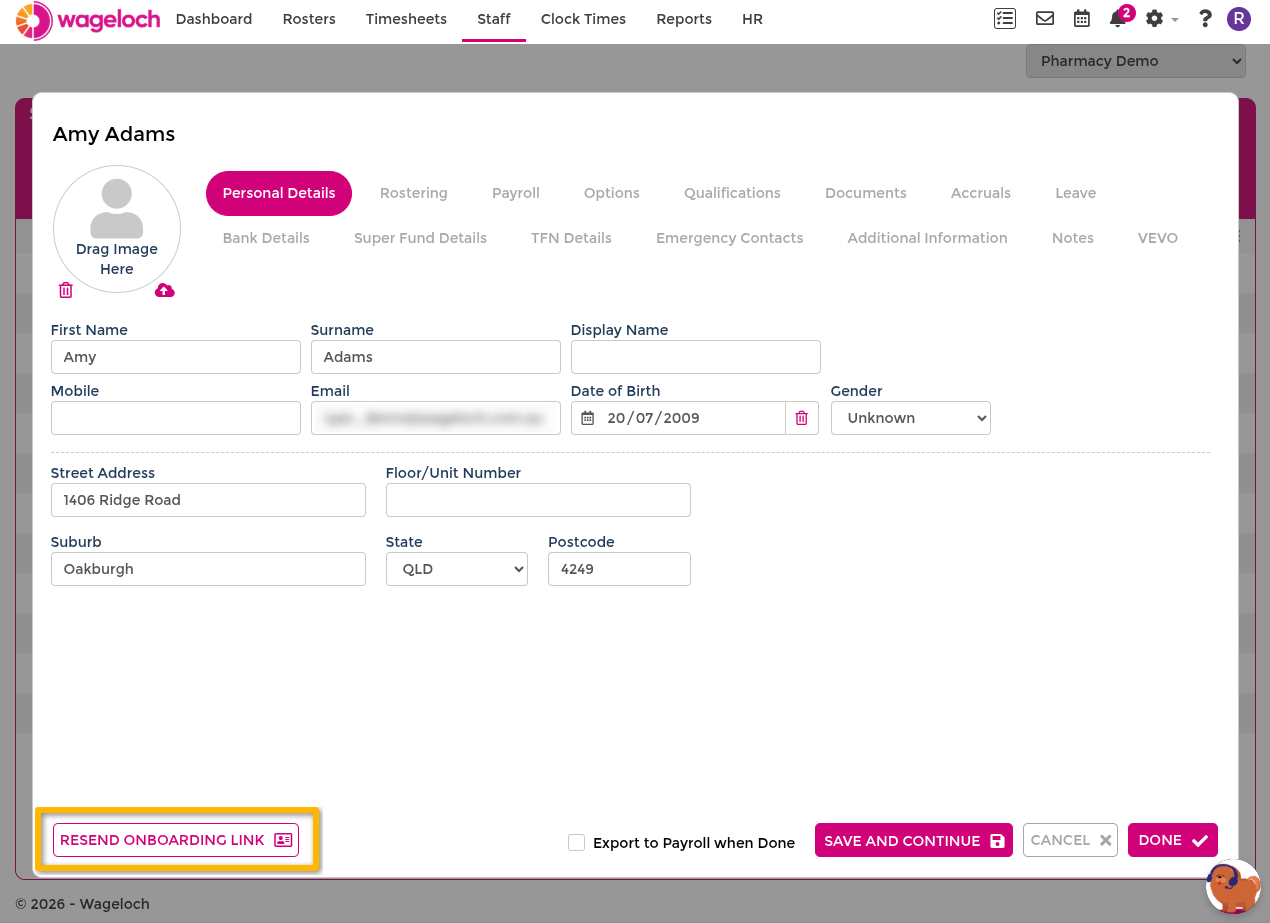This screenshot has height=923, width=1270.
Task: Click the empty Display Name field
Action: pos(696,357)
